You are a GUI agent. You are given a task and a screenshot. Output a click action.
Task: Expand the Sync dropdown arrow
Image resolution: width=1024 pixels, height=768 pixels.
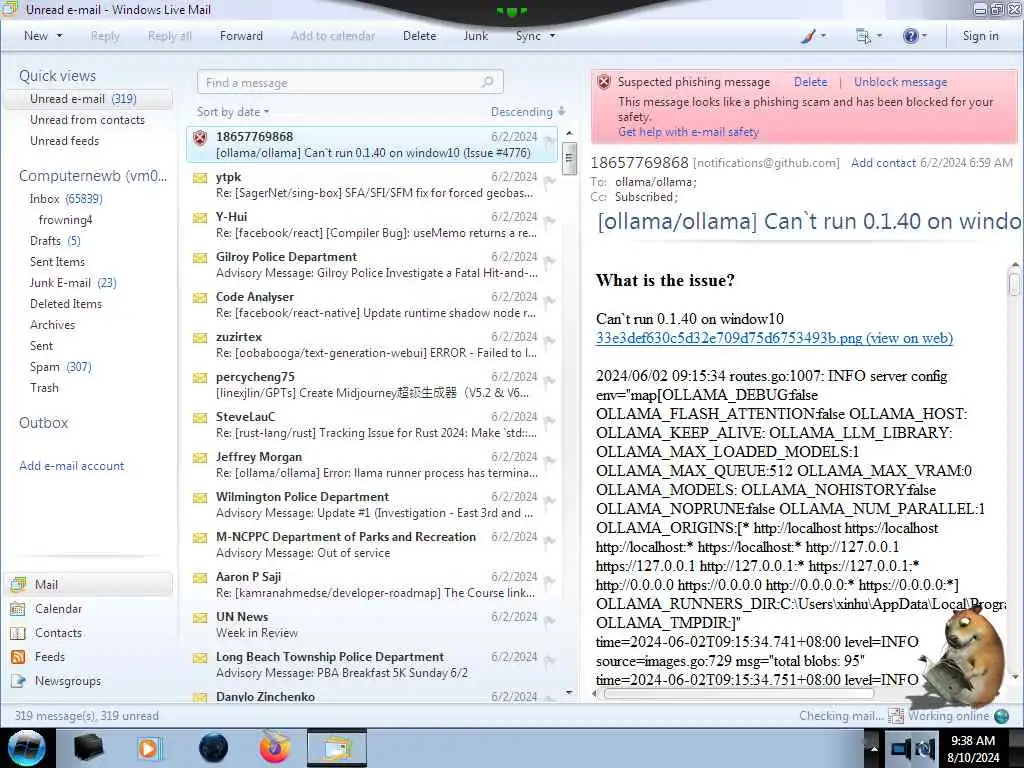(552, 36)
